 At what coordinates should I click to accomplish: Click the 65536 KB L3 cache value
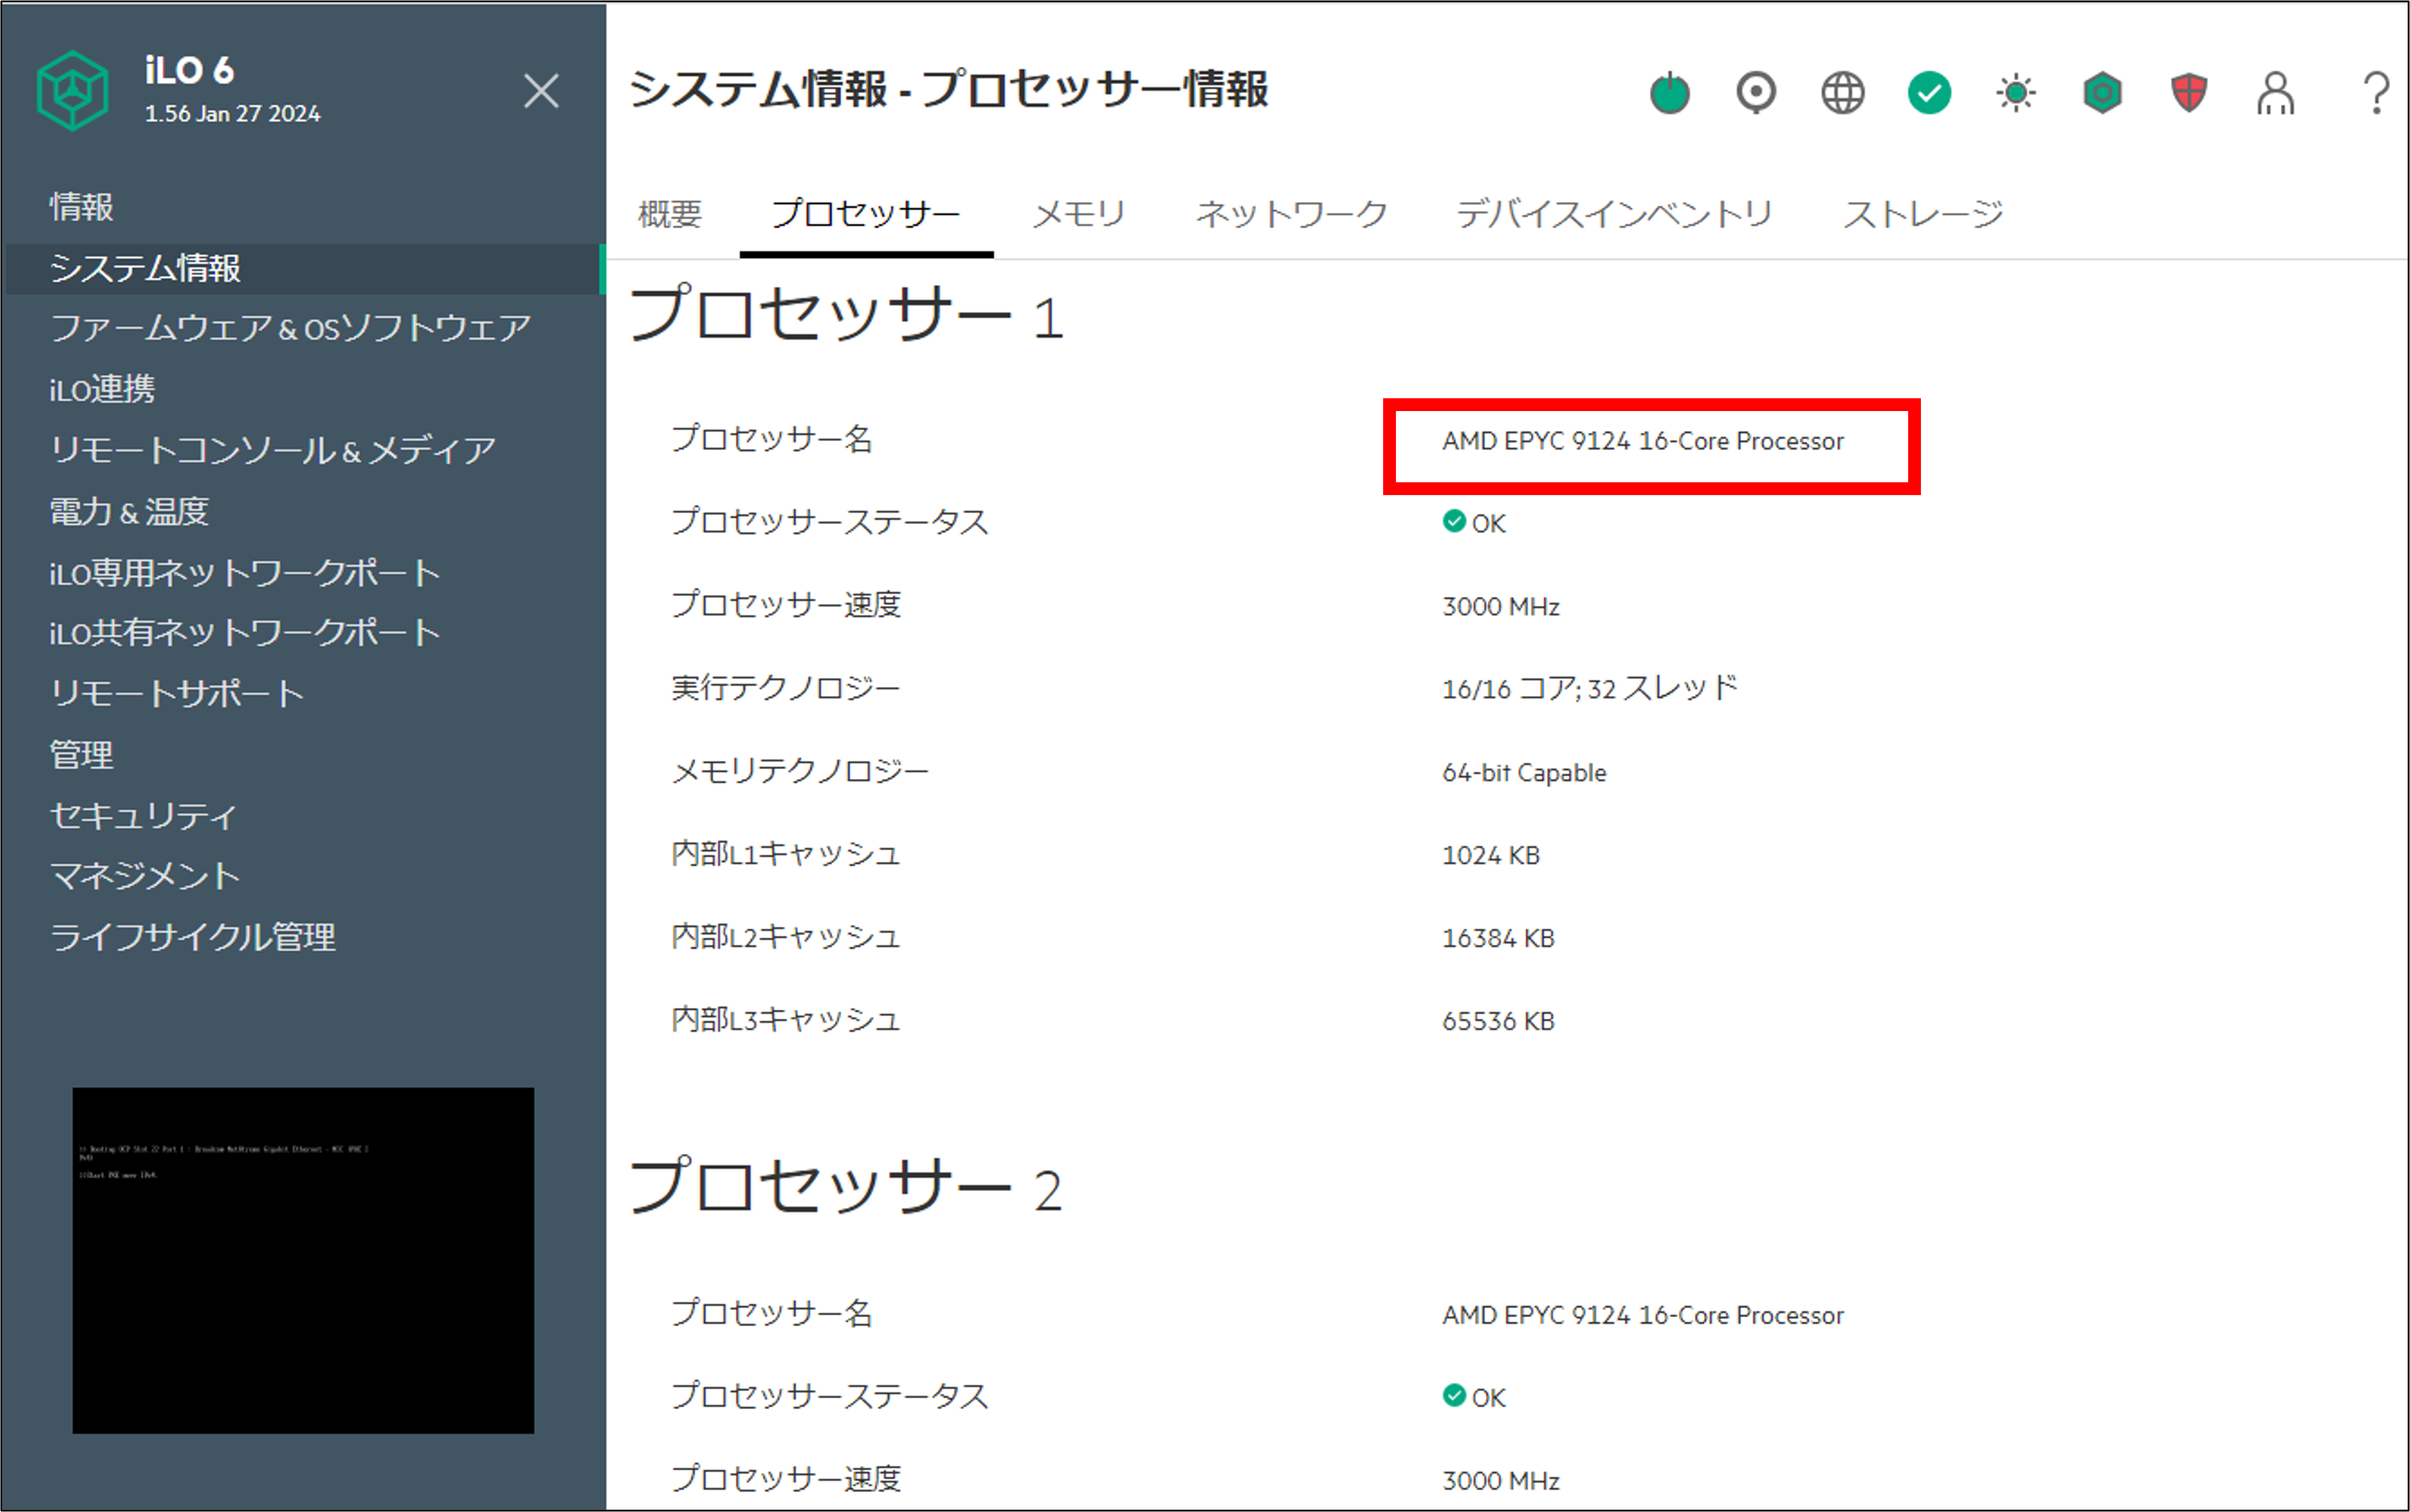1498,1022
